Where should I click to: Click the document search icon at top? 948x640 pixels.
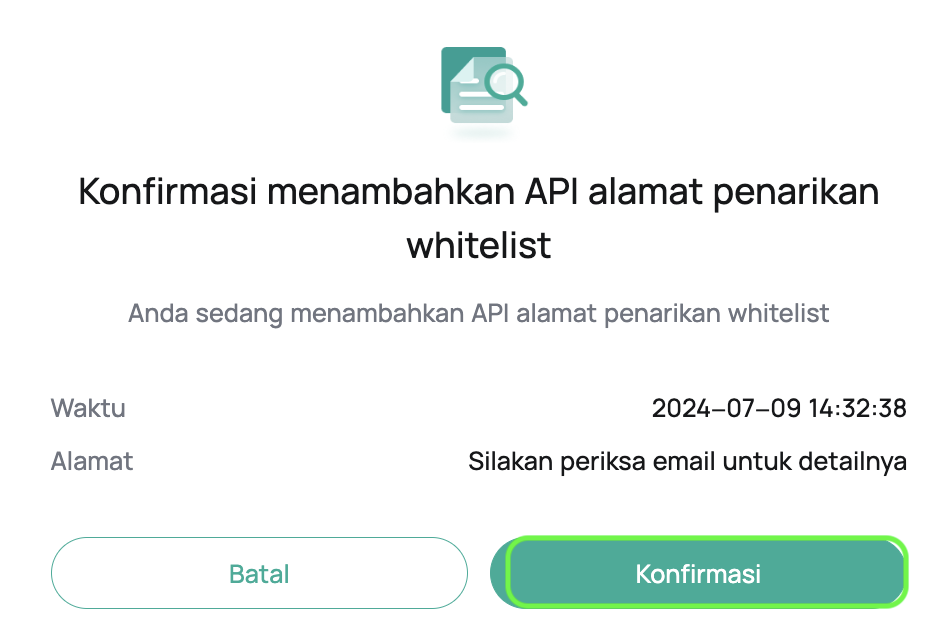pyautogui.click(x=482, y=88)
